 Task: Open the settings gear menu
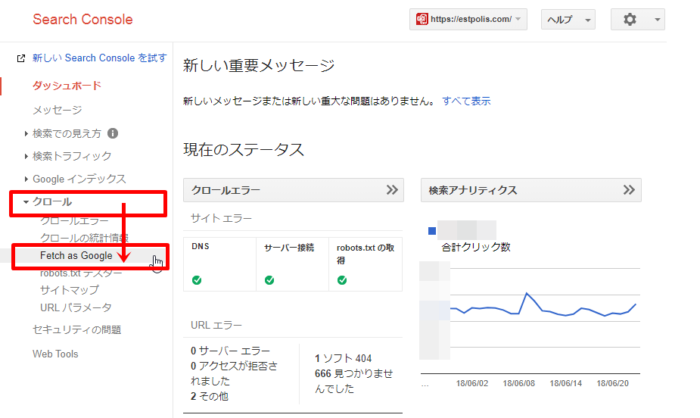[x=629, y=19]
